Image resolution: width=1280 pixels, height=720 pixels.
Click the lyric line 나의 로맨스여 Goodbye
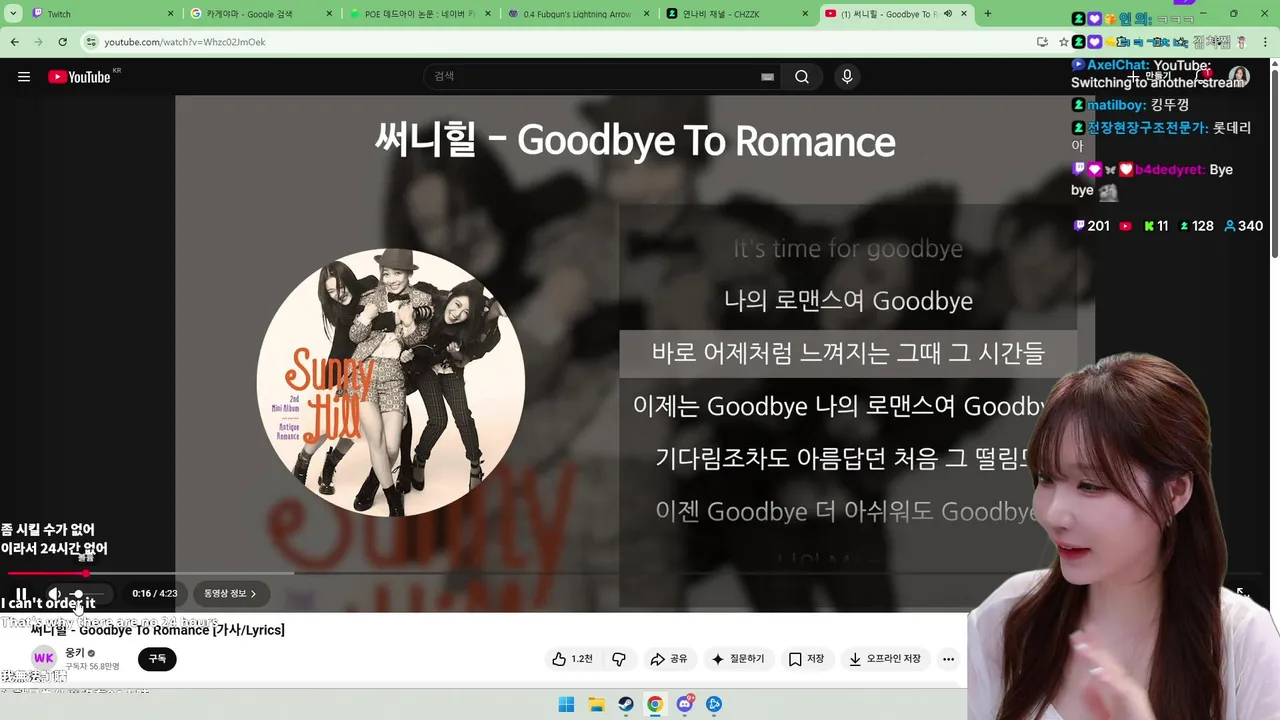tap(848, 301)
